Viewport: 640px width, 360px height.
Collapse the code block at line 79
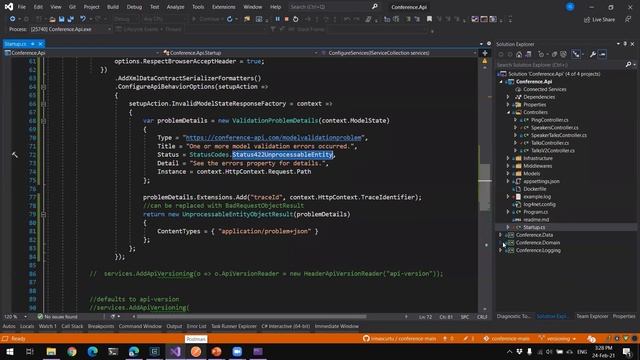[x=43, y=214]
